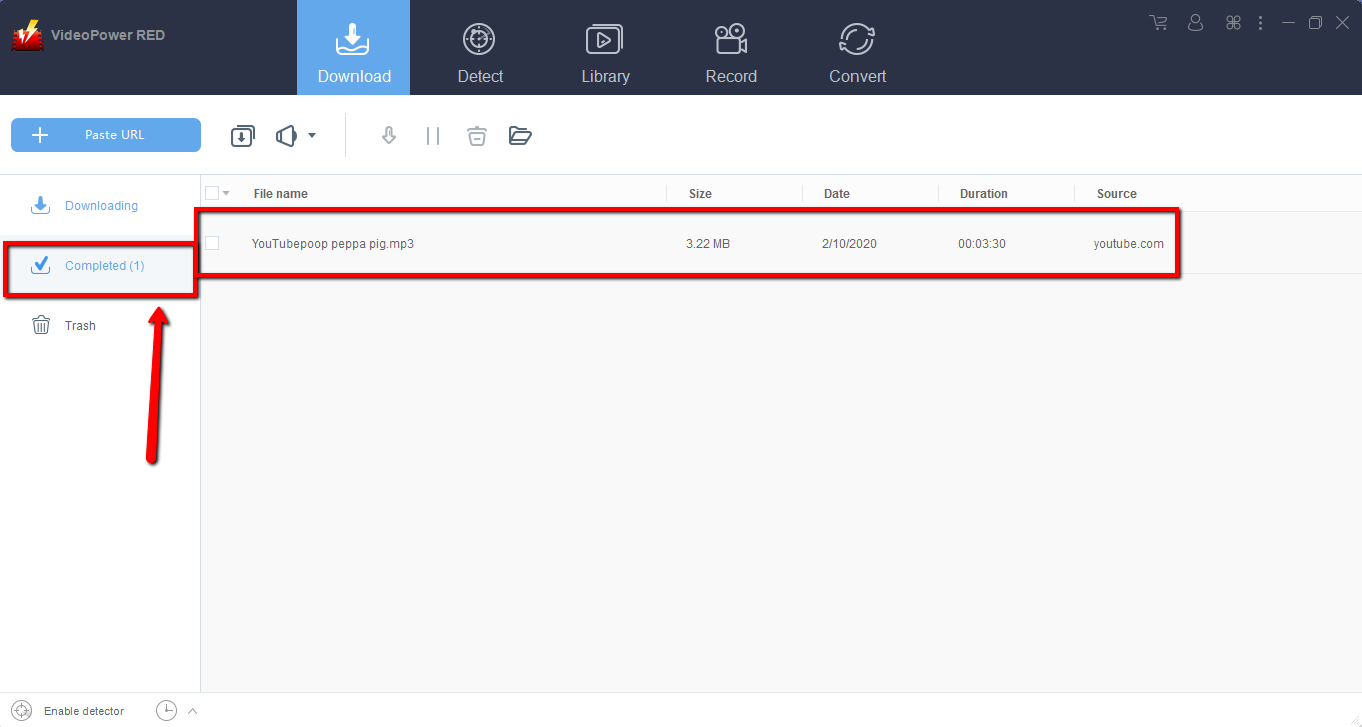1362x727 pixels.
Task: Open the downloaded file's containing folder
Action: coord(520,135)
